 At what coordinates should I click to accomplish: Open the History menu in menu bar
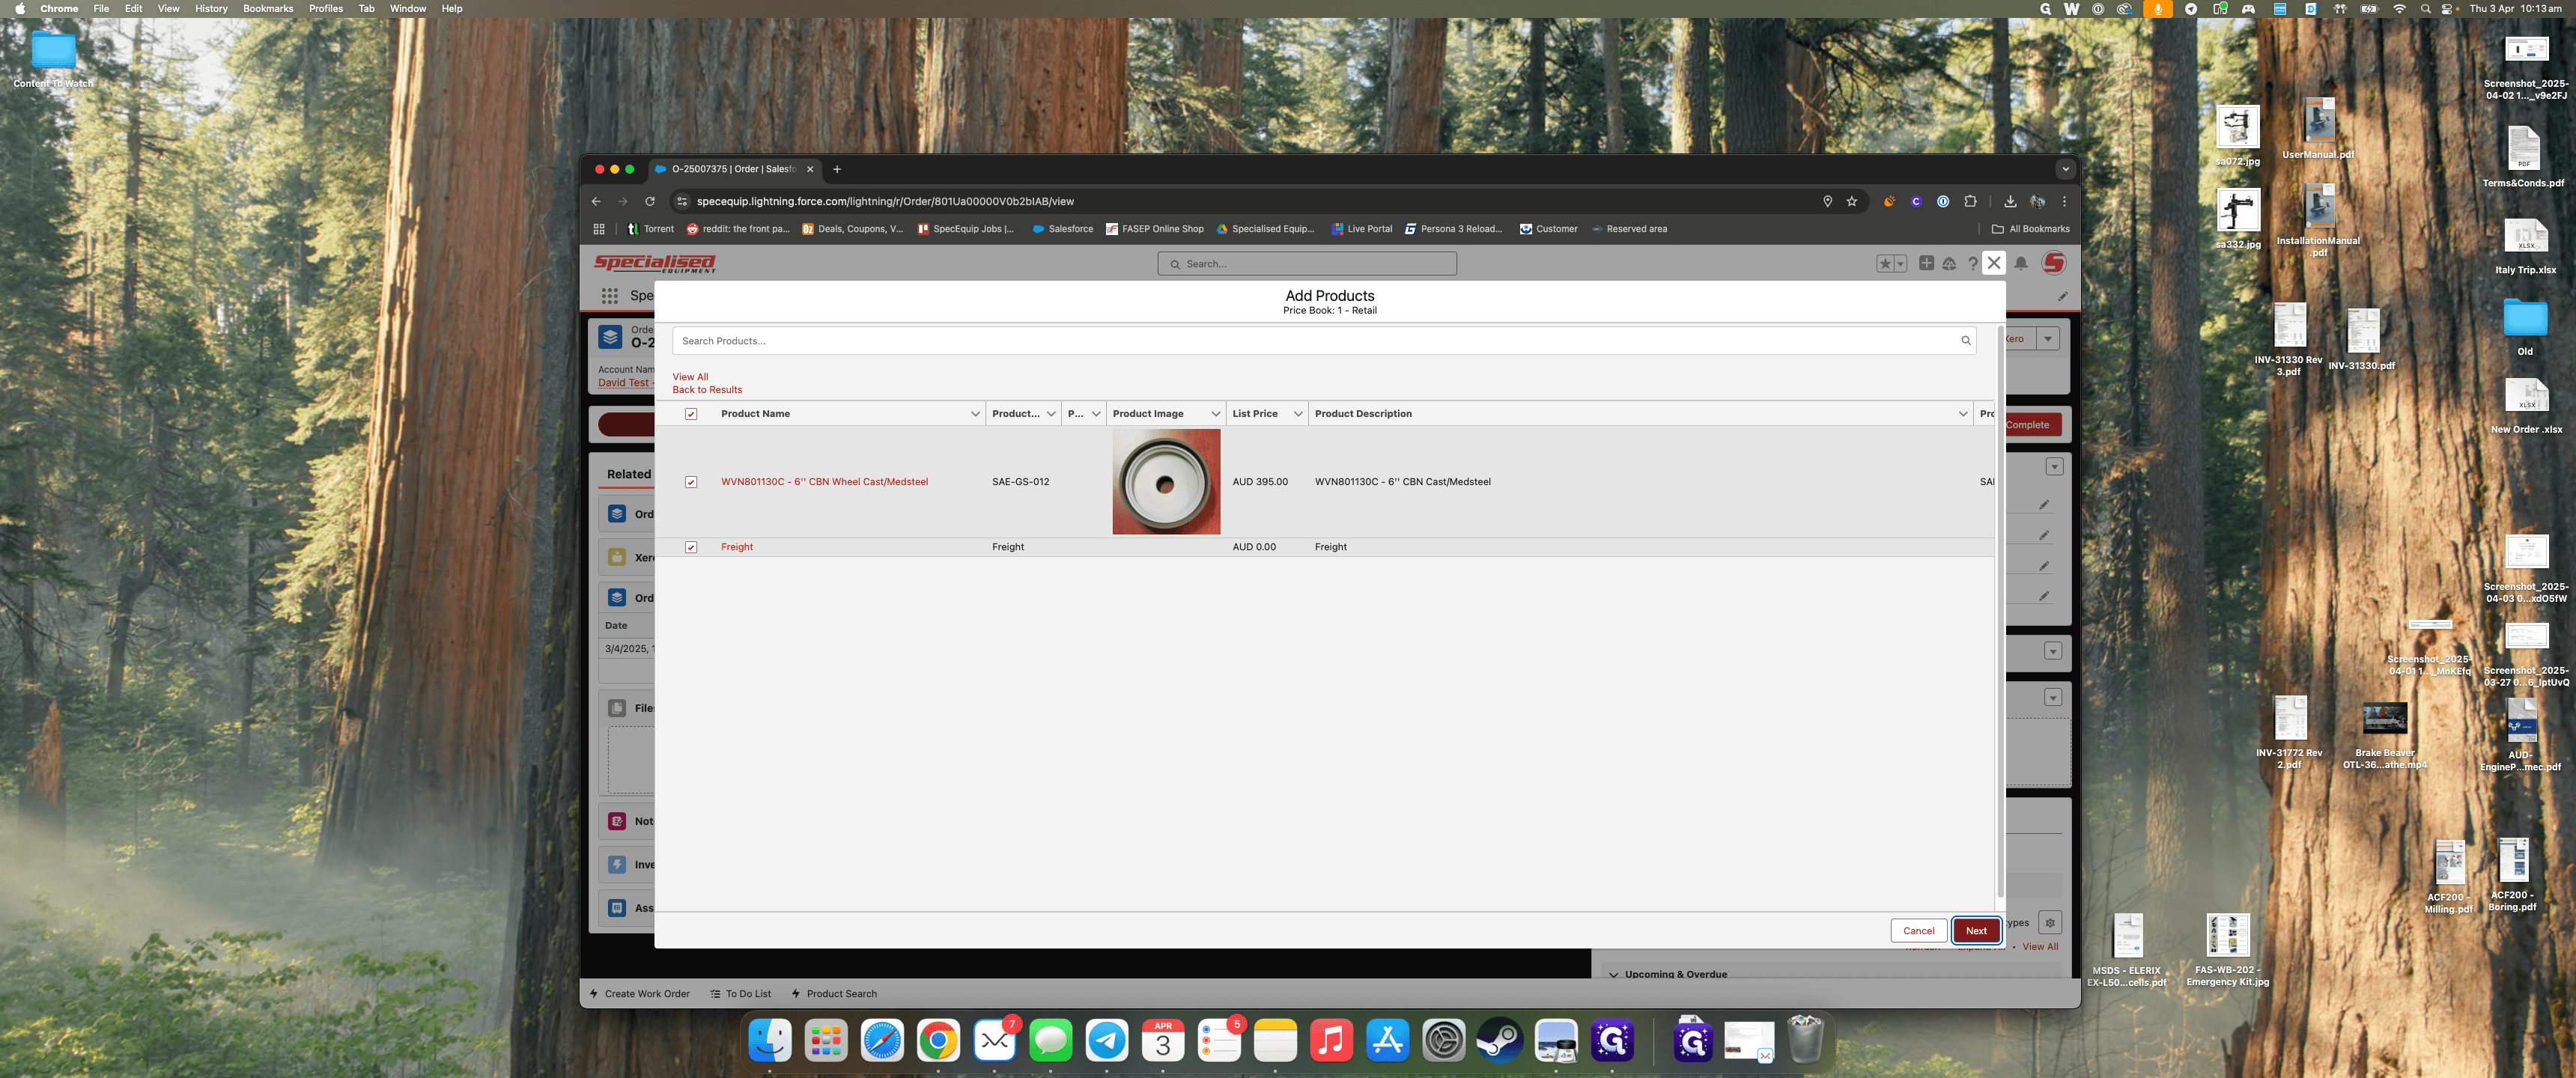(211, 9)
